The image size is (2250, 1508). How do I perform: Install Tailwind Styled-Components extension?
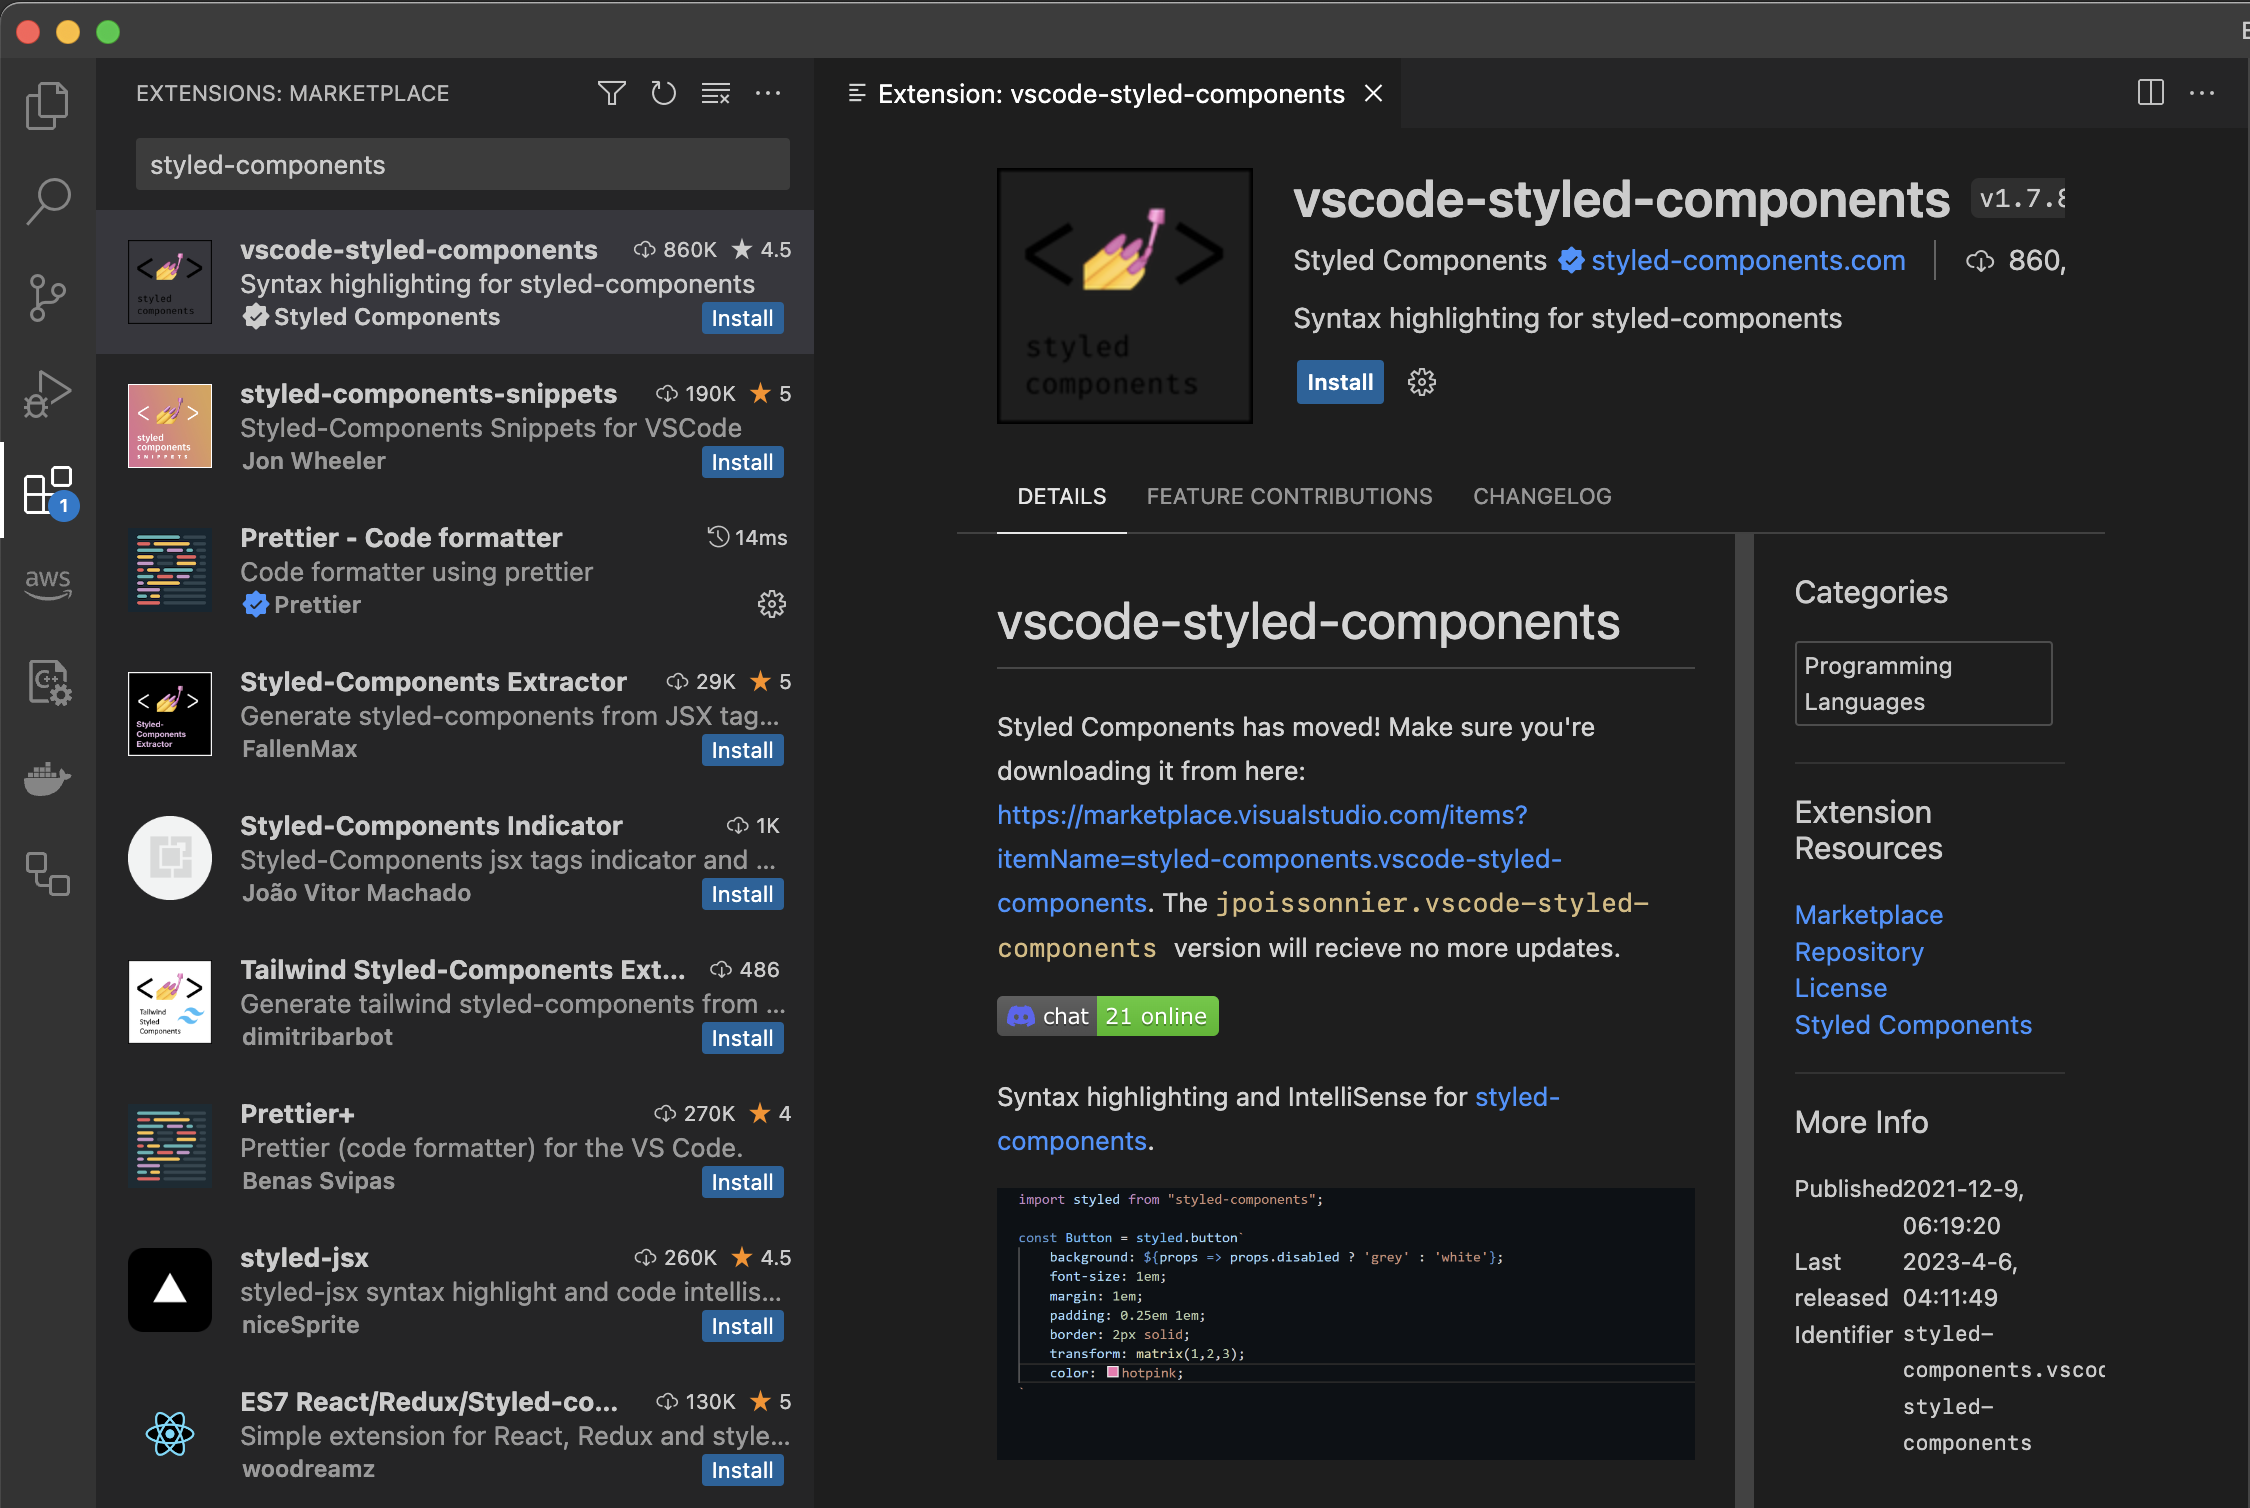[742, 1038]
